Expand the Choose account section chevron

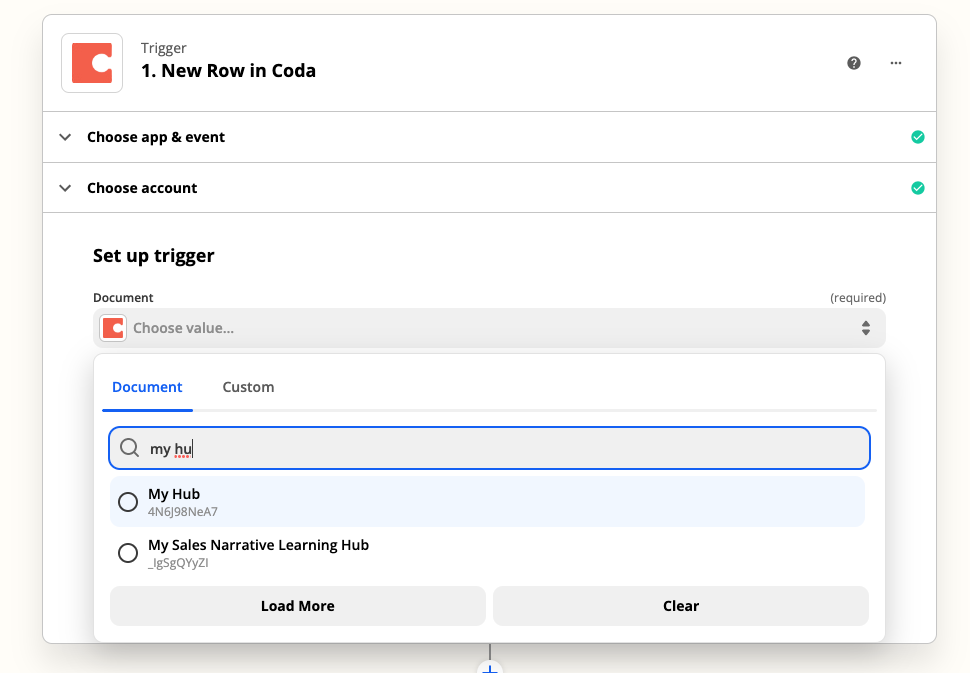66,188
